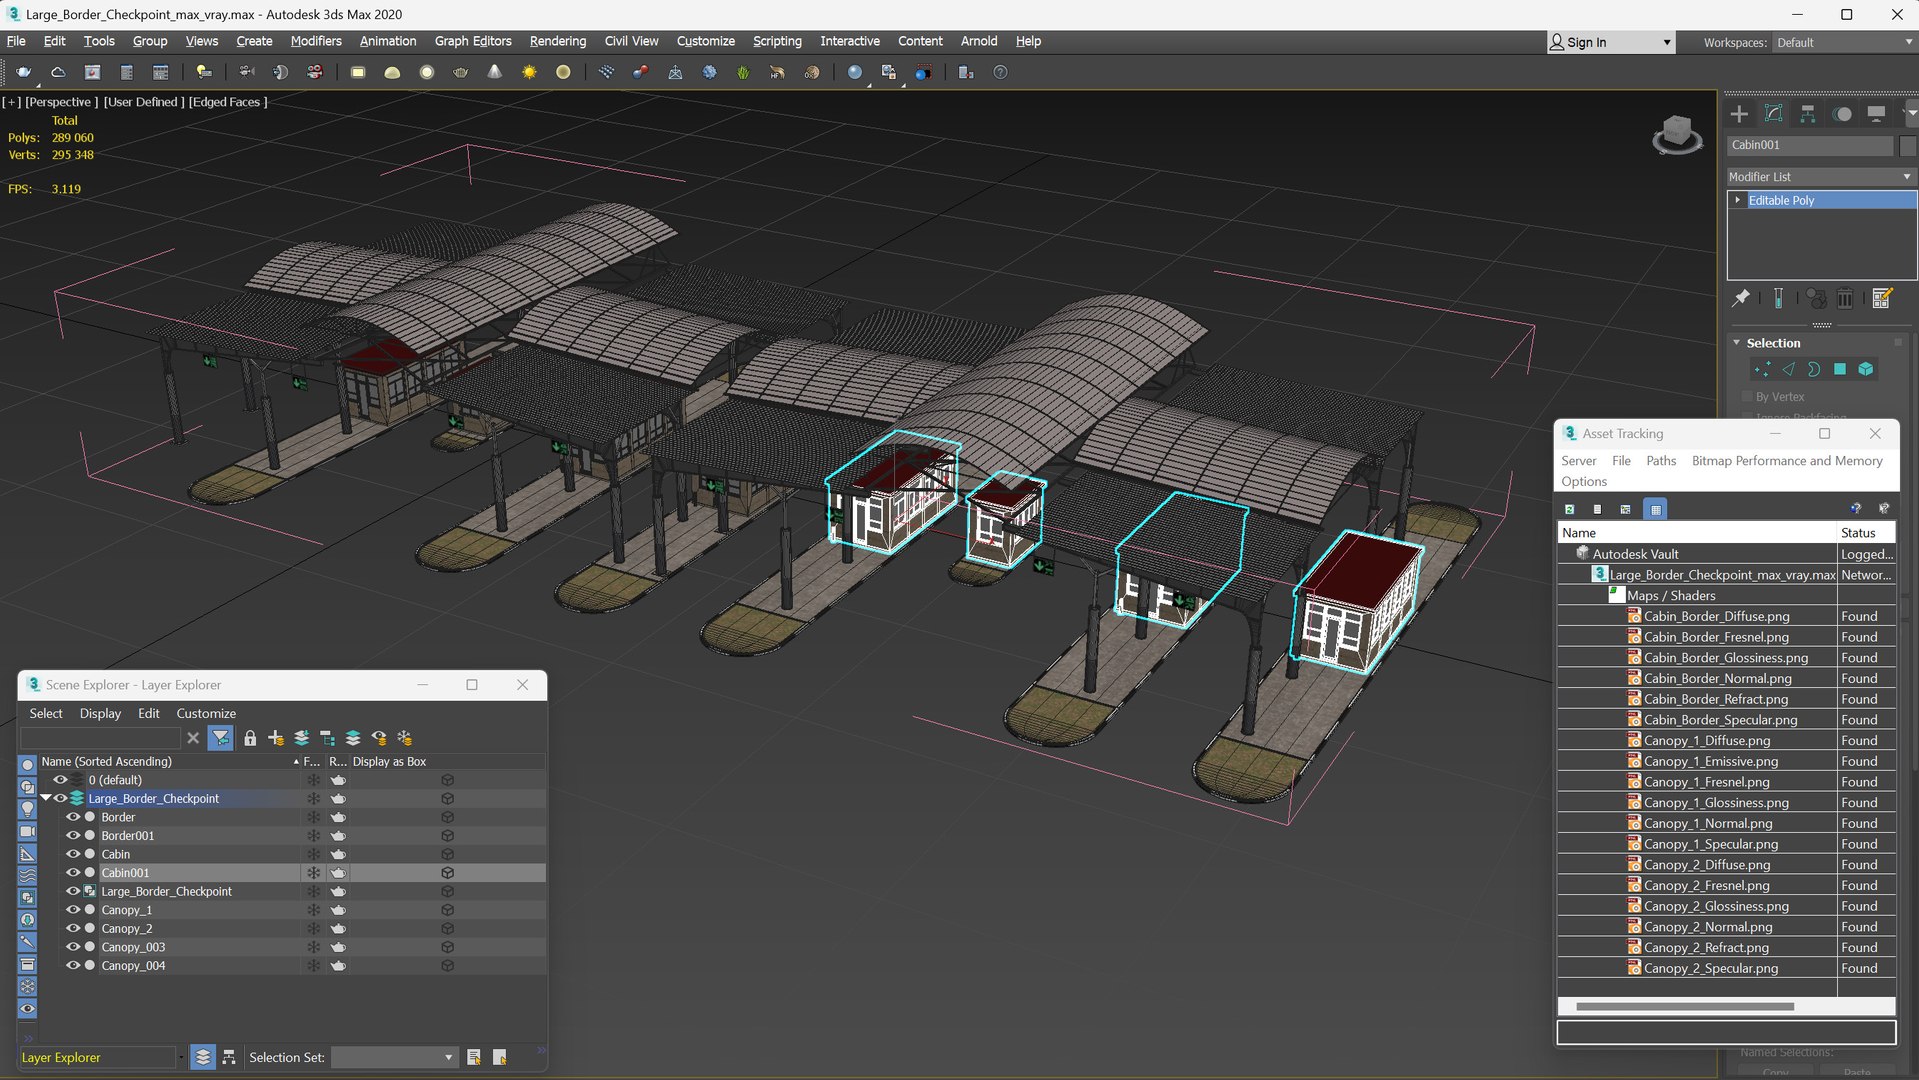Select Element sub-object level cube icon

coord(1866,369)
